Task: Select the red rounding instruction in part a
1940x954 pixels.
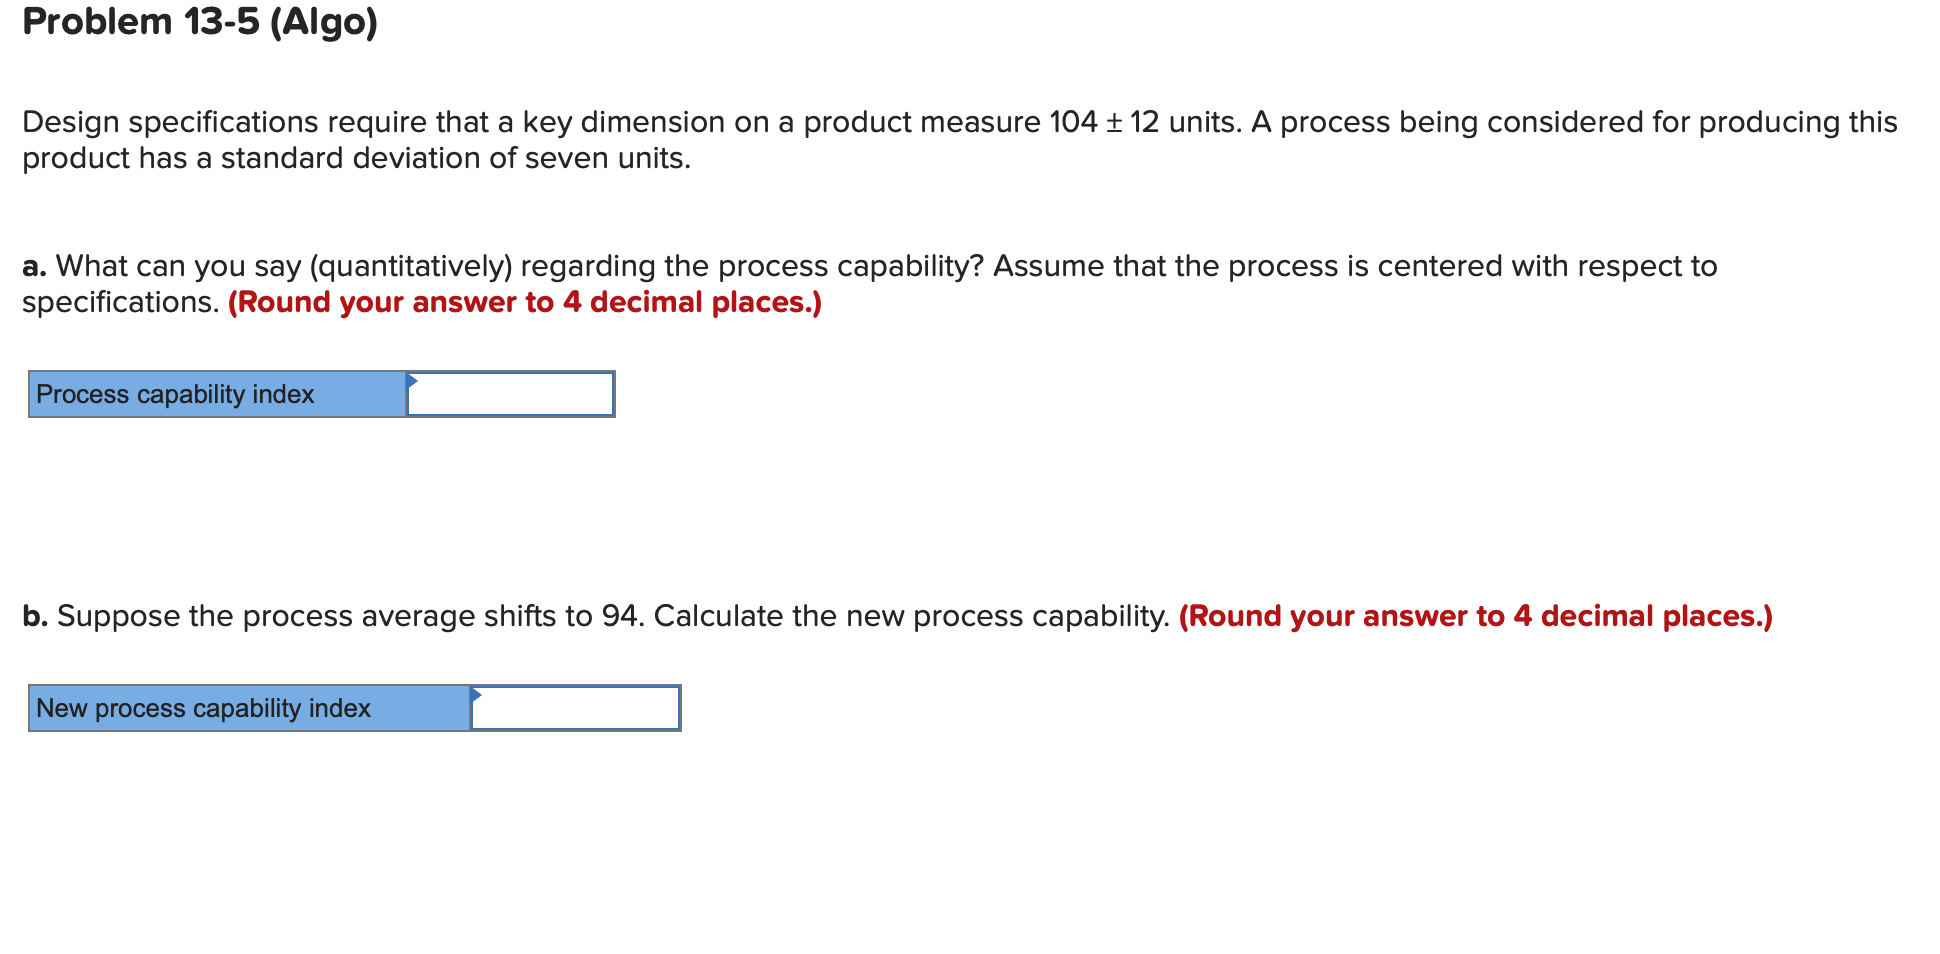Action: [524, 302]
